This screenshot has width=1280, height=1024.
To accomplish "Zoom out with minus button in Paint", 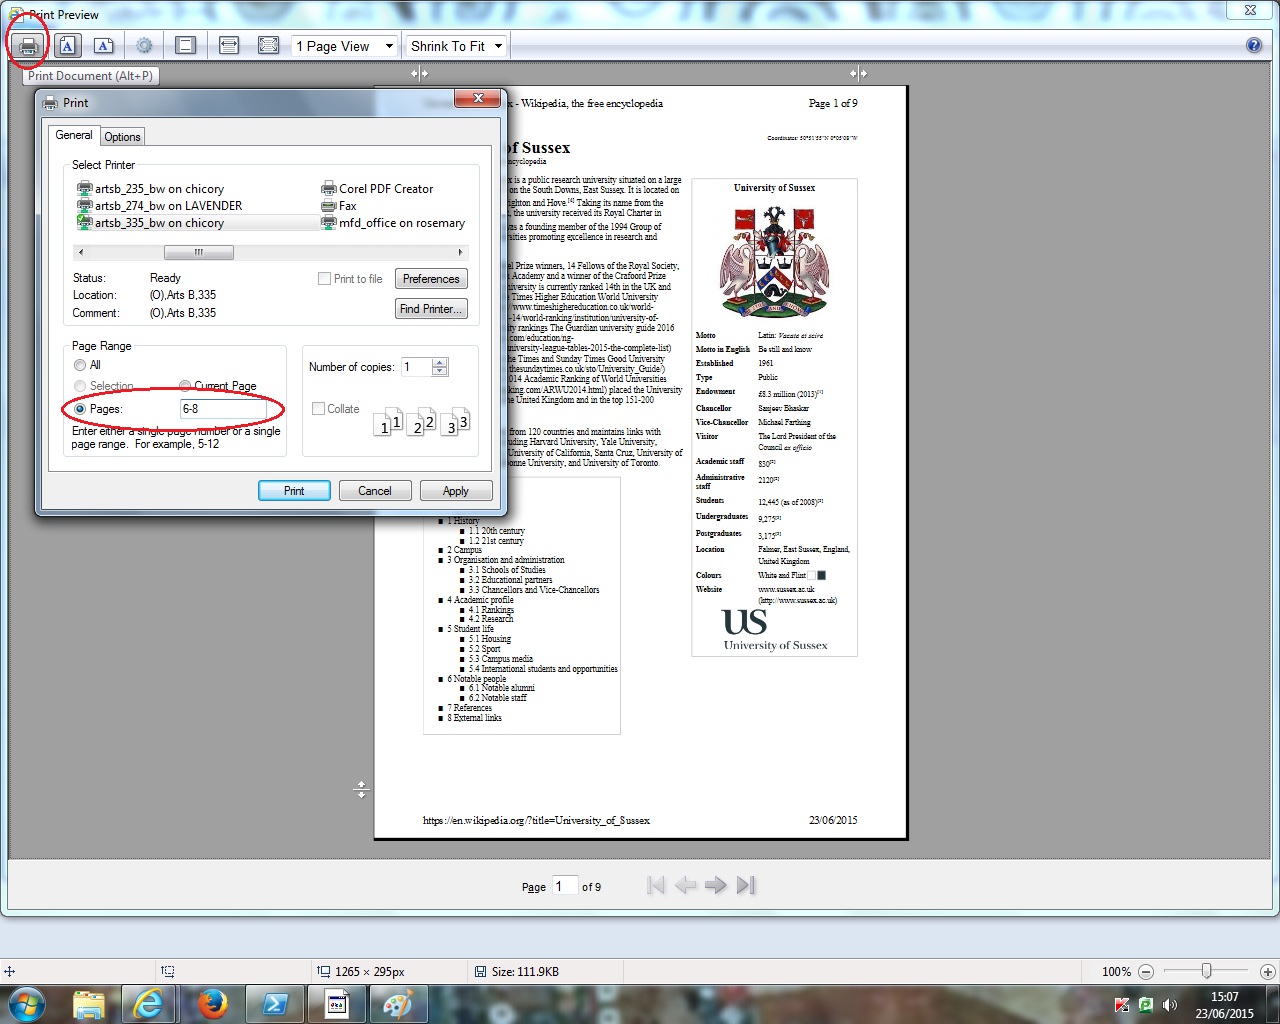I will (x=1146, y=971).
